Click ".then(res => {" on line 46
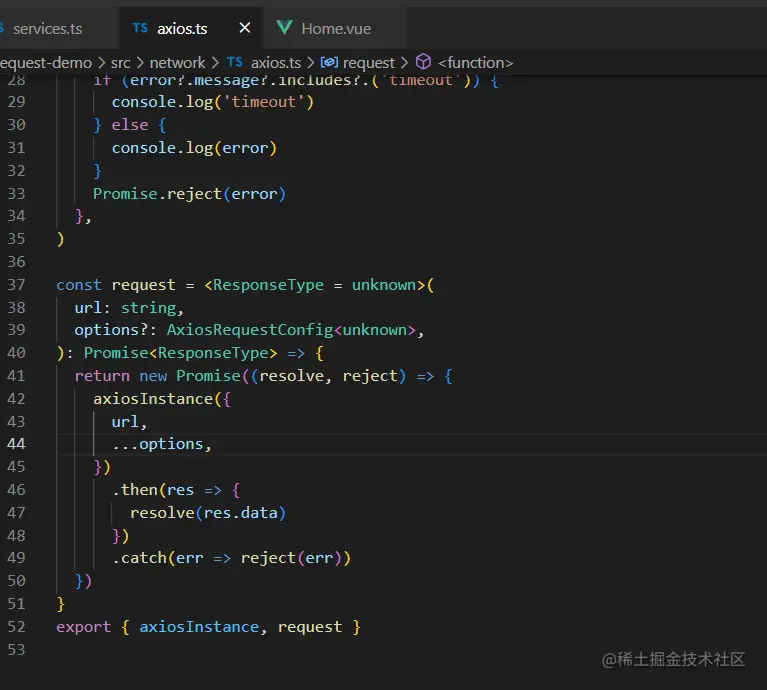This screenshot has height=690, width=767. click(x=176, y=490)
